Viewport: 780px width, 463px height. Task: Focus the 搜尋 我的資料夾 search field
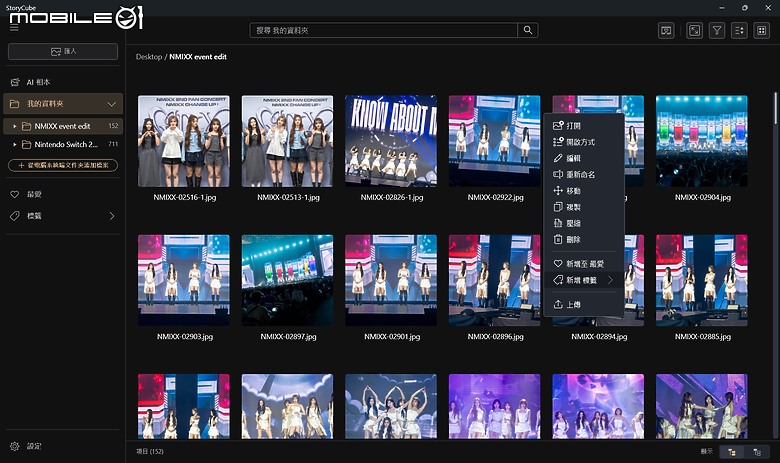click(x=384, y=30)
